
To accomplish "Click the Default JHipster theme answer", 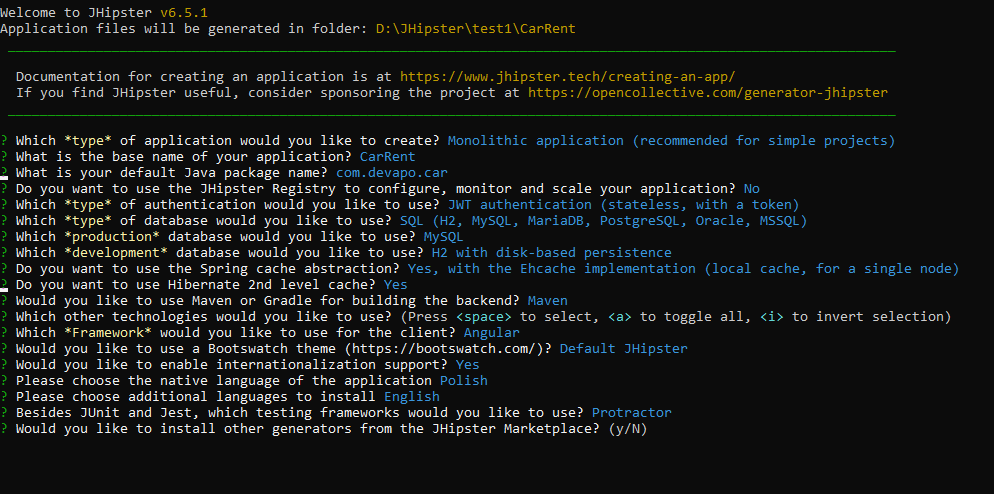I will [x=623, y=349].
